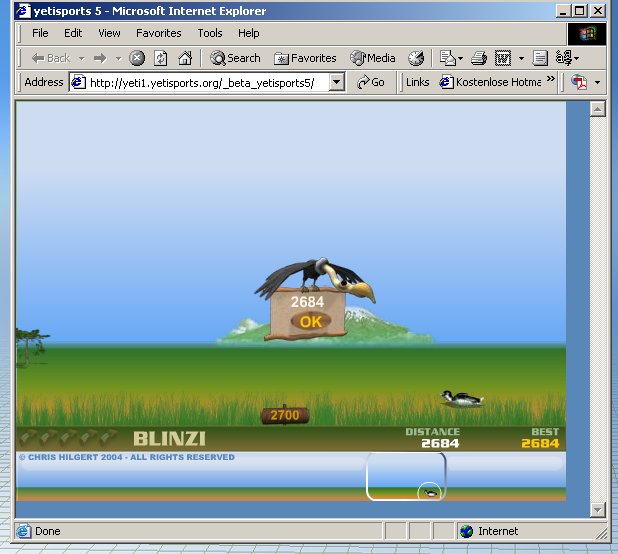Screen dimensions: 618x554
Task: Expand the Links overflow chevron
Action: 551,79
